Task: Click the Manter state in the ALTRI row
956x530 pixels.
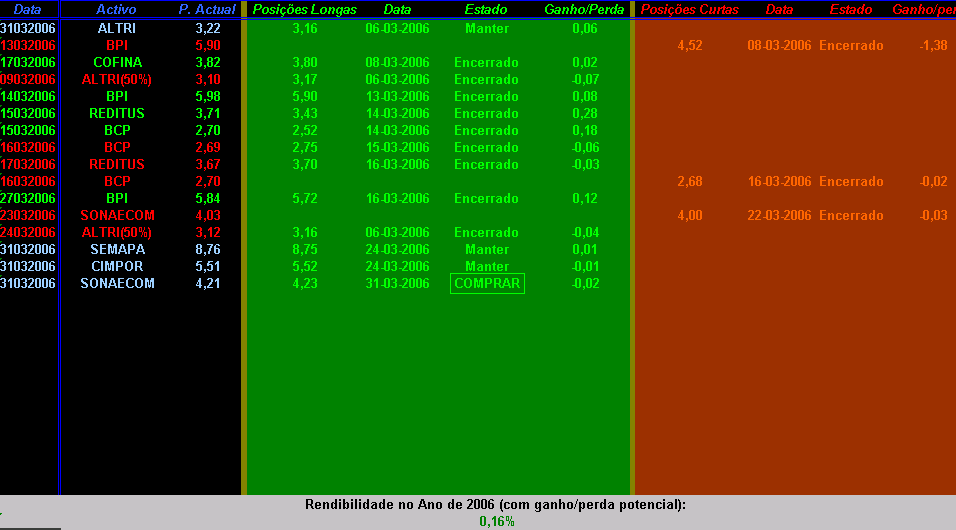Action: point(487,28)
